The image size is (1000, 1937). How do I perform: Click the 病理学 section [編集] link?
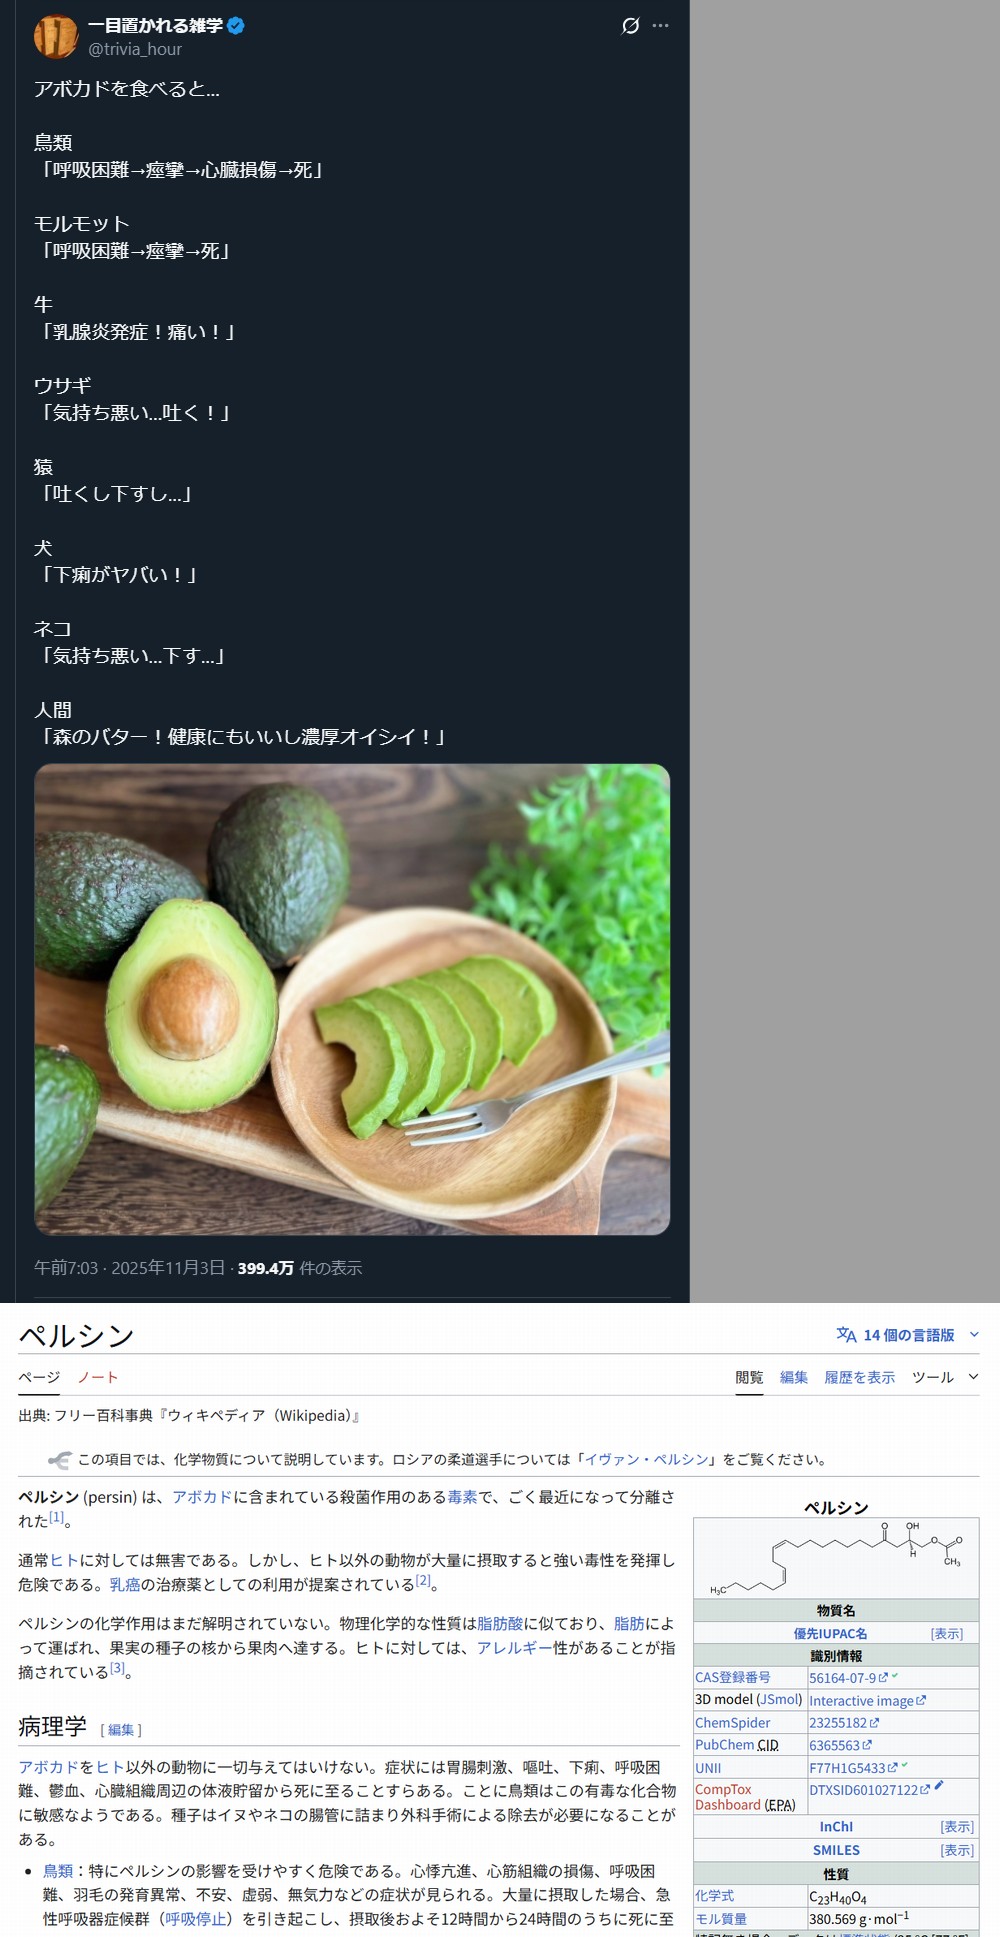pos(121,1730)
